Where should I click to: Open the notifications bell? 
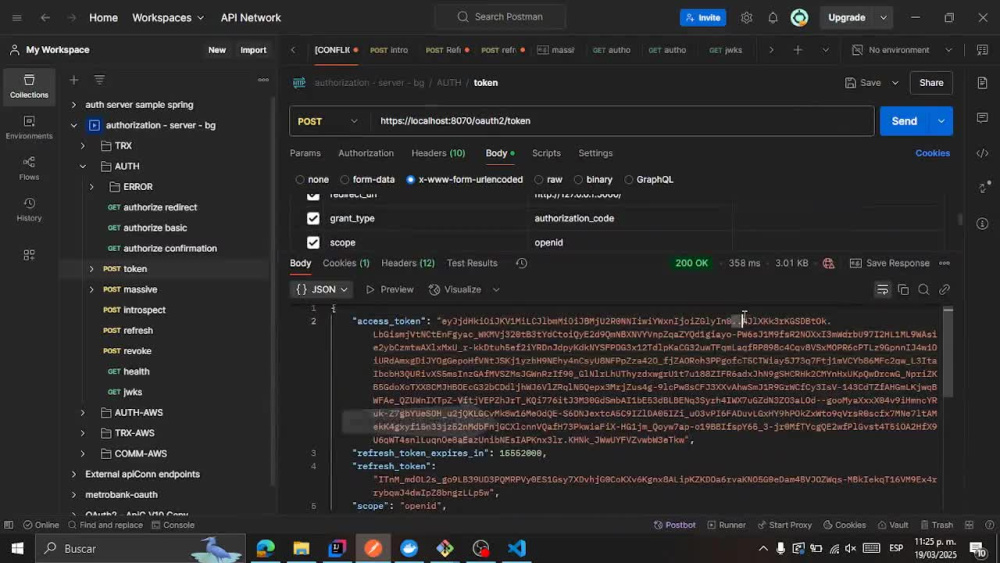pyautogui.click(x=772, y=18)
